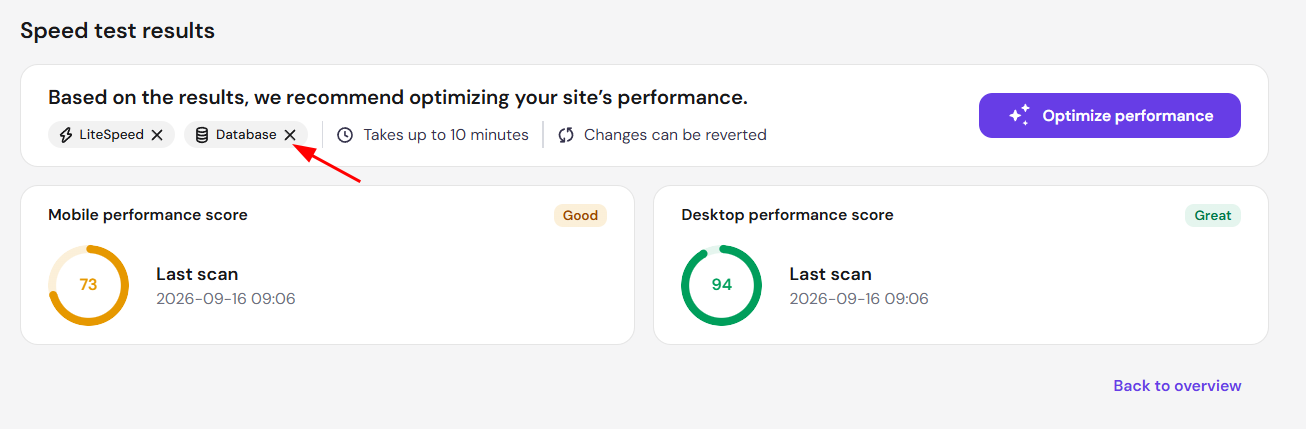Click the LiteSpeed lightning bolt icon
Screen dimensions: 1306x429
66,135
